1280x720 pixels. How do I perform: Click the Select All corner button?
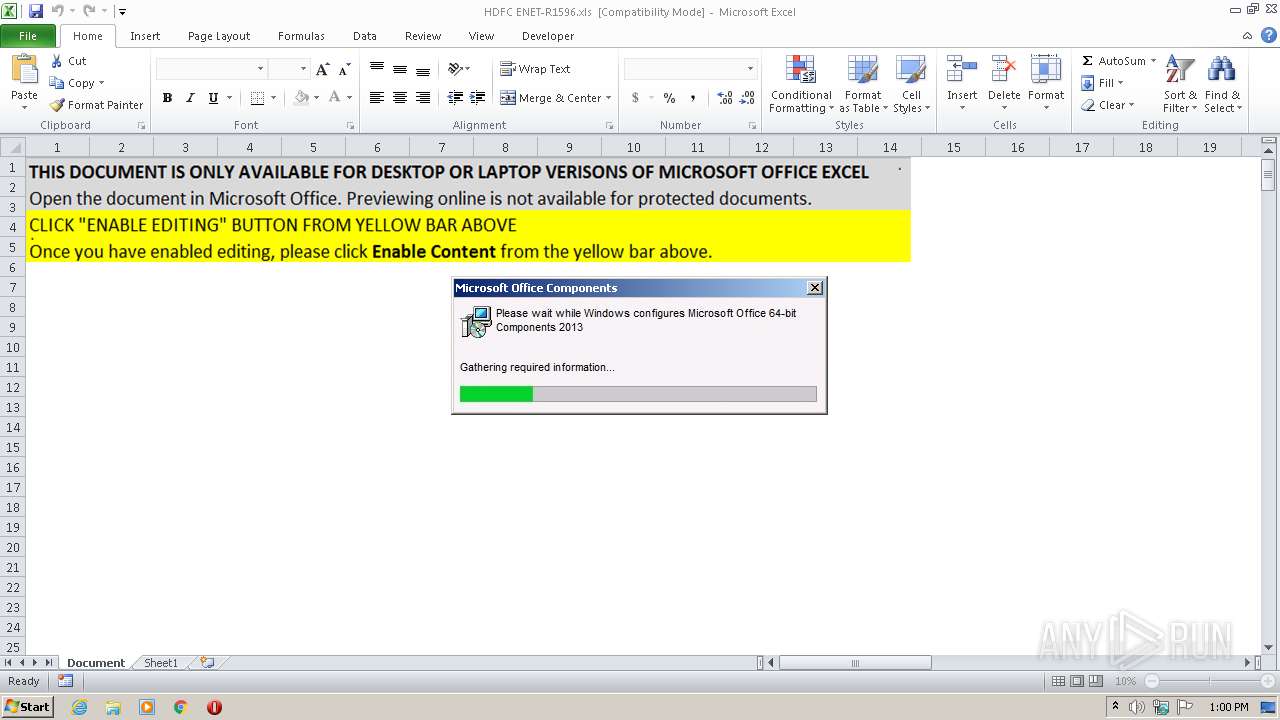(x=13, y=147)
